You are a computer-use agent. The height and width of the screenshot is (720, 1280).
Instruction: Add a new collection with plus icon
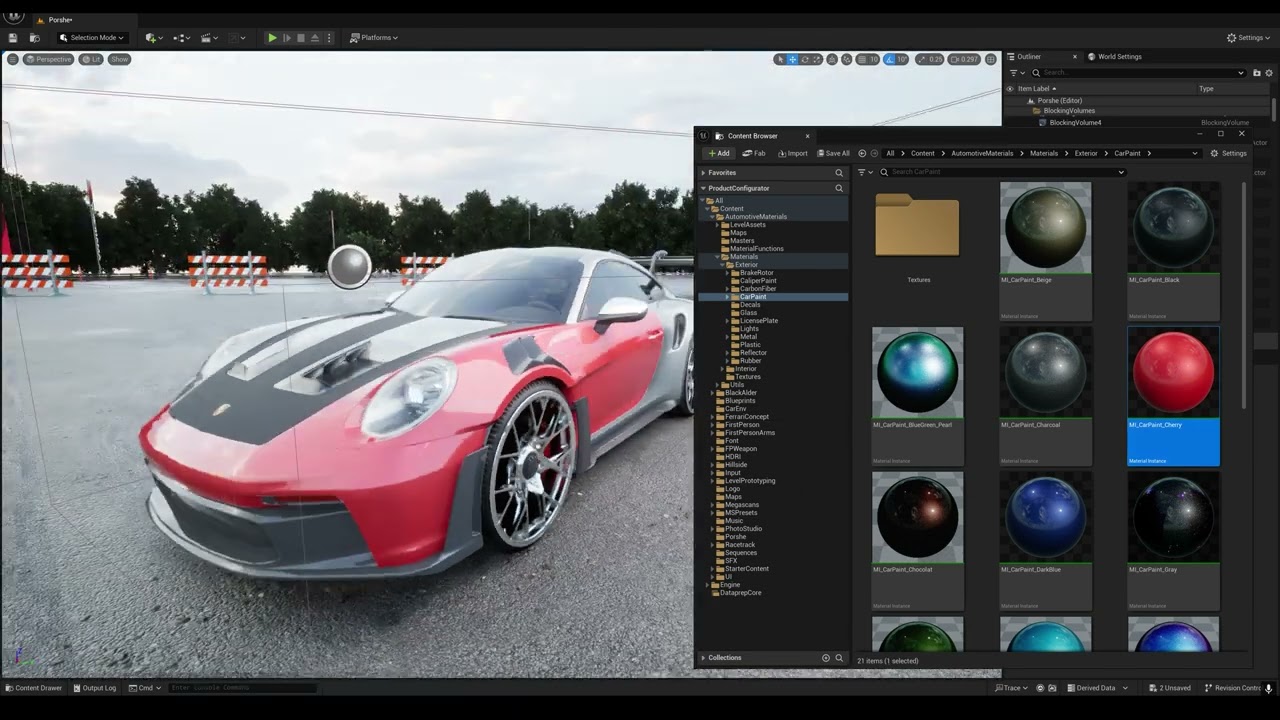pos(826,658)
